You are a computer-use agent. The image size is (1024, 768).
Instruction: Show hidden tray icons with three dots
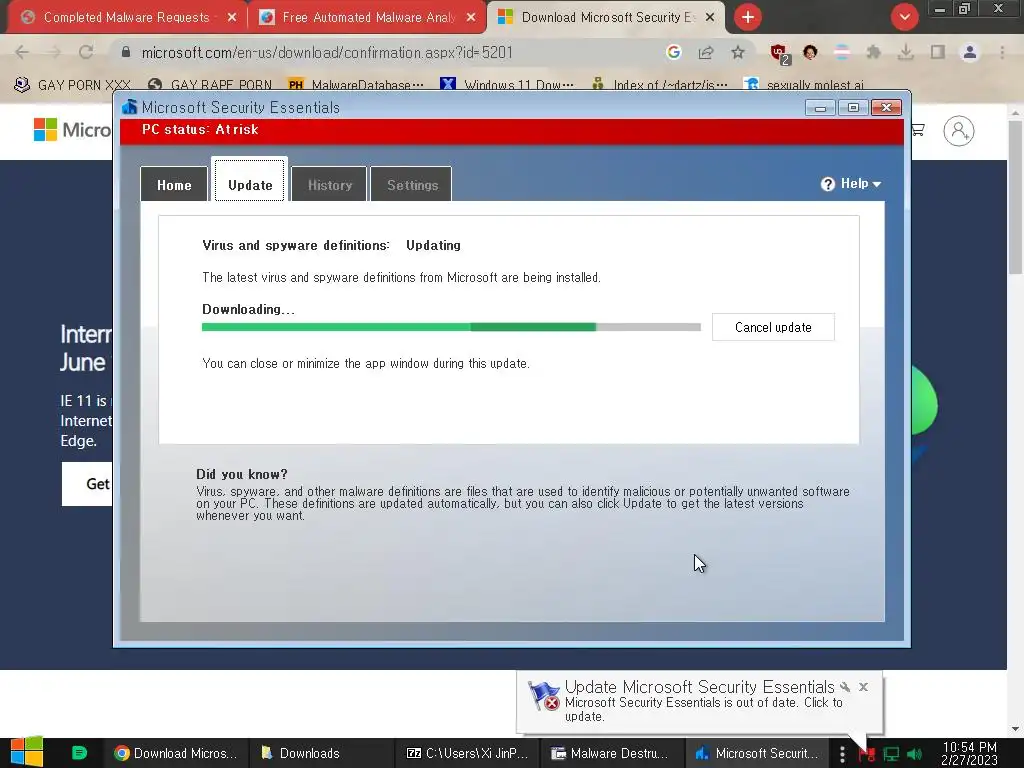(x=842, y=754)
